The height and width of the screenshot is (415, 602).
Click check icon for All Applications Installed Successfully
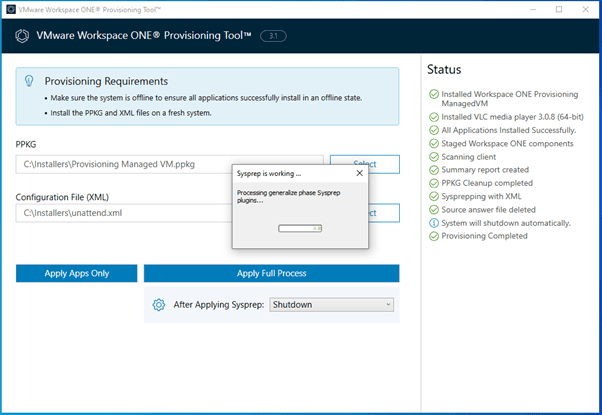click(x=434, y=130)
